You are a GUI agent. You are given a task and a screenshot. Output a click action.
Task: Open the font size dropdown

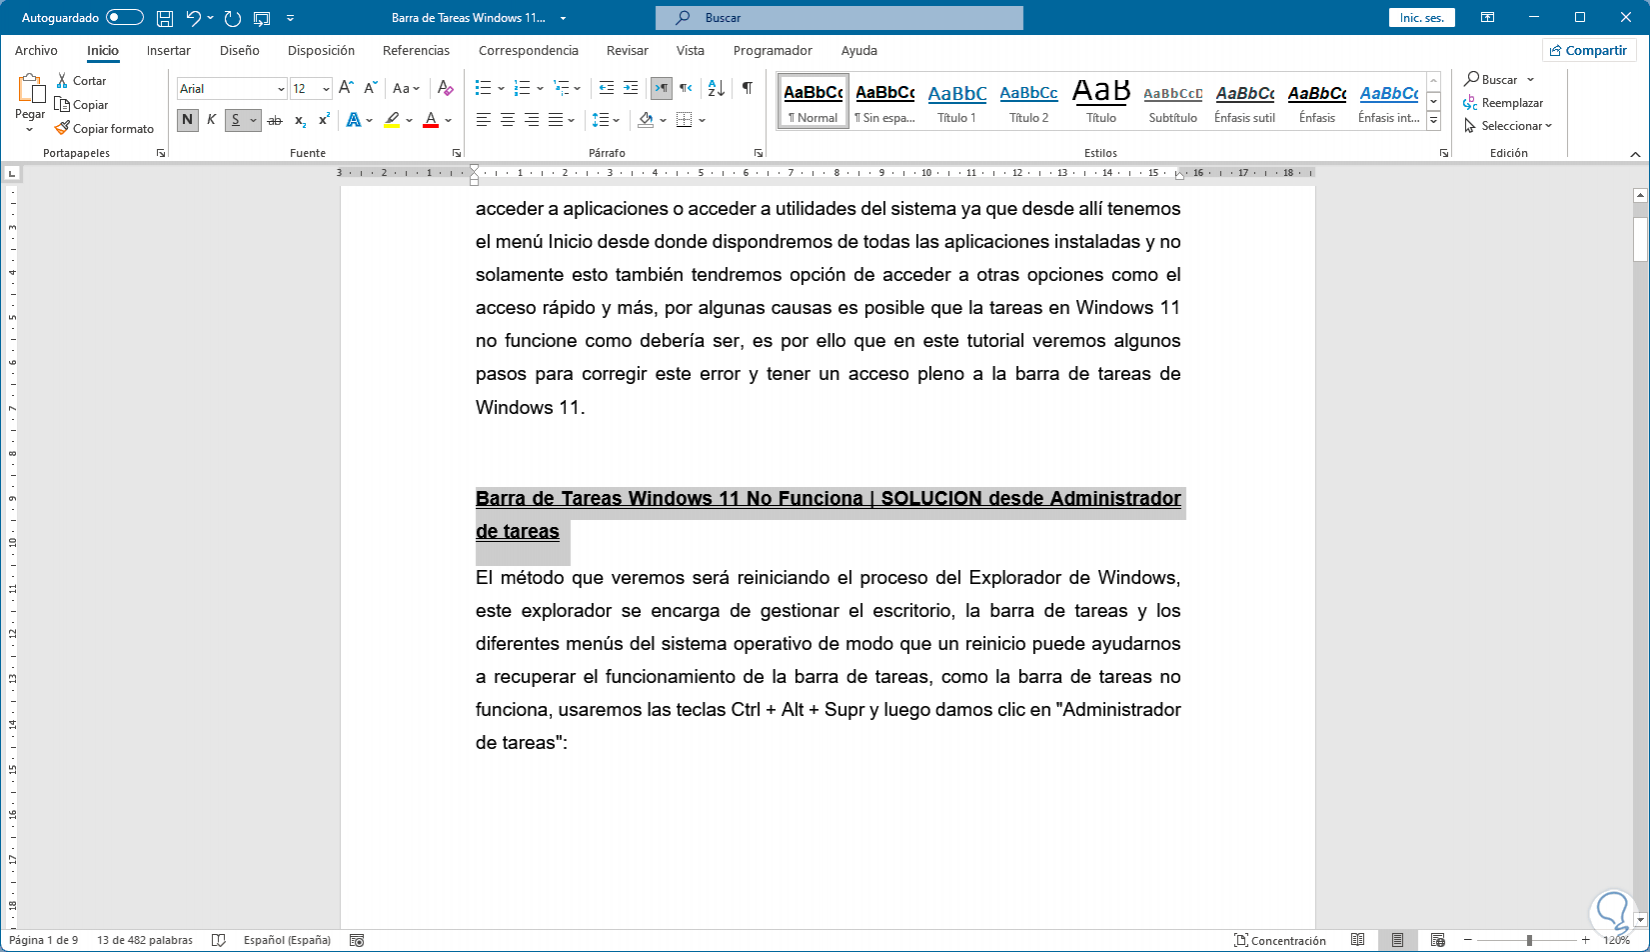(x=326, y=89)
